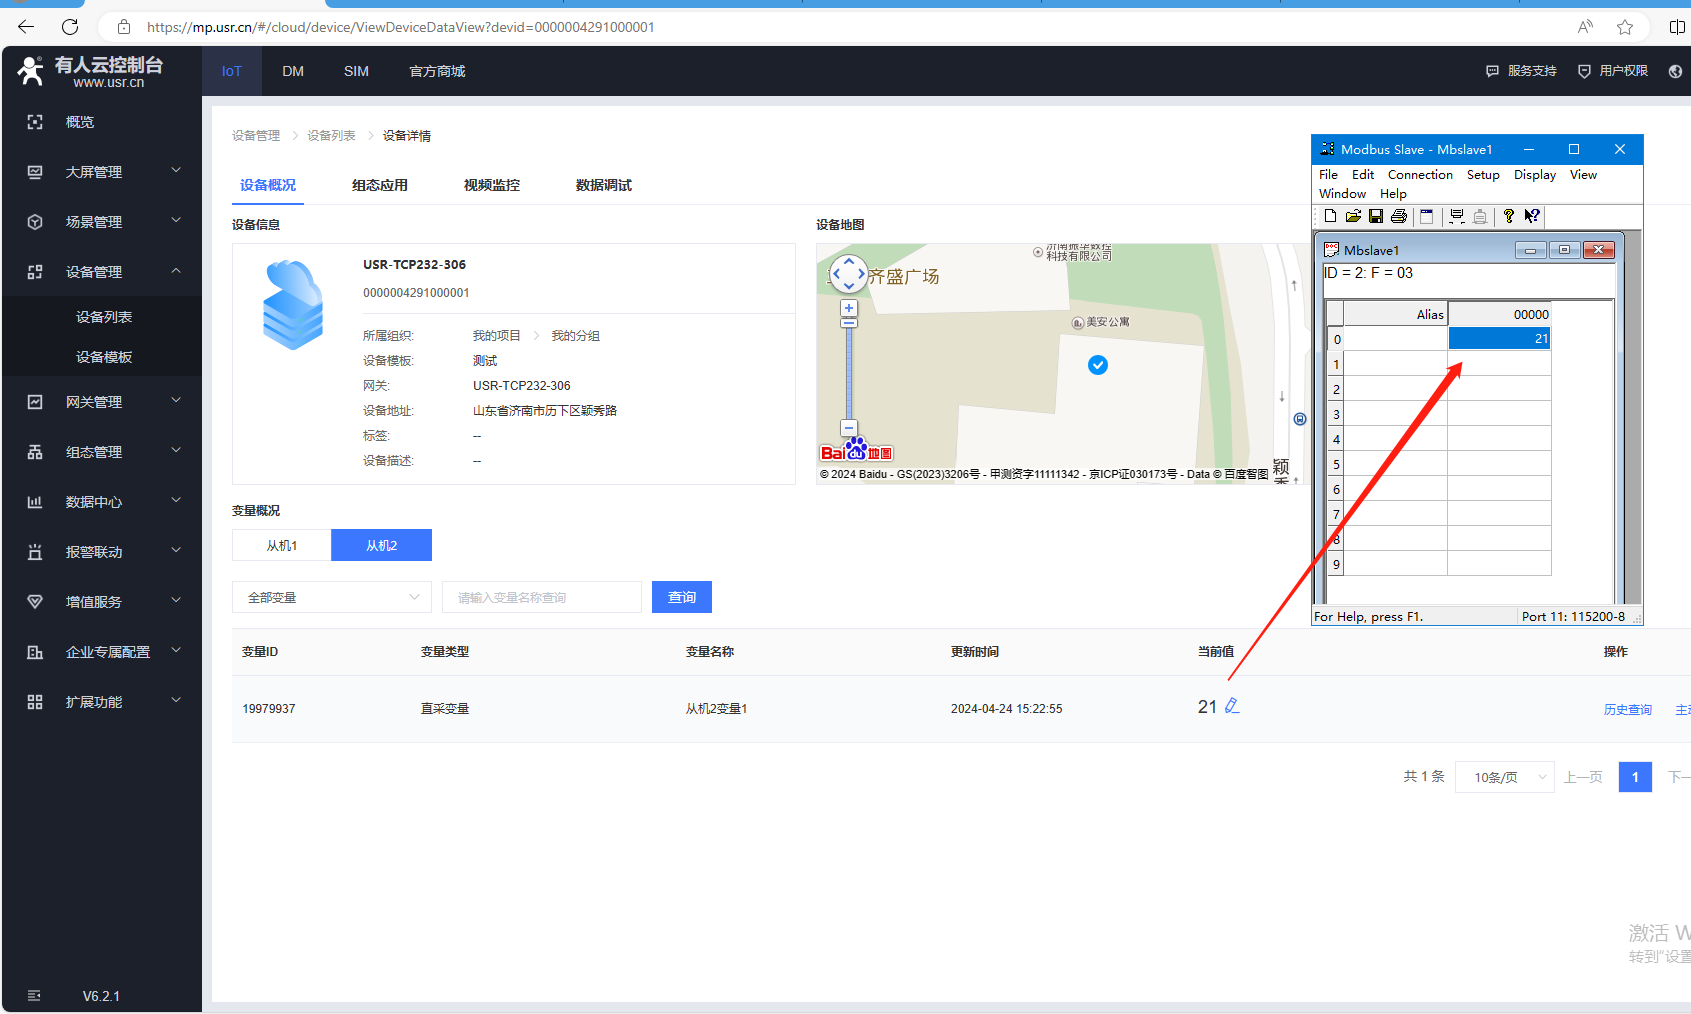Image resolution: width=1691 pixels, height=1014 pixels.
Task: Select the 从机1 slave toggle
Action: tap(282, 545)
